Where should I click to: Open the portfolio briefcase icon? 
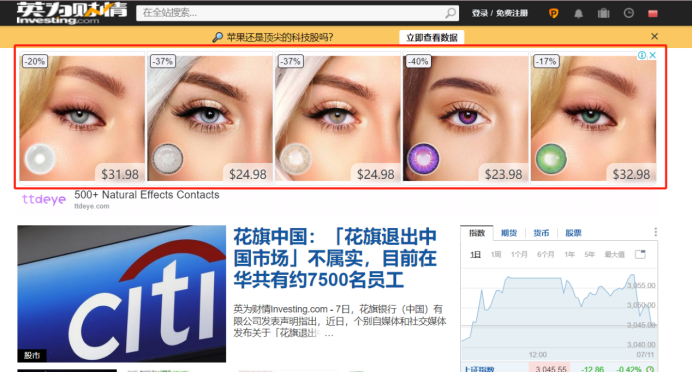(x=603, y=13)
